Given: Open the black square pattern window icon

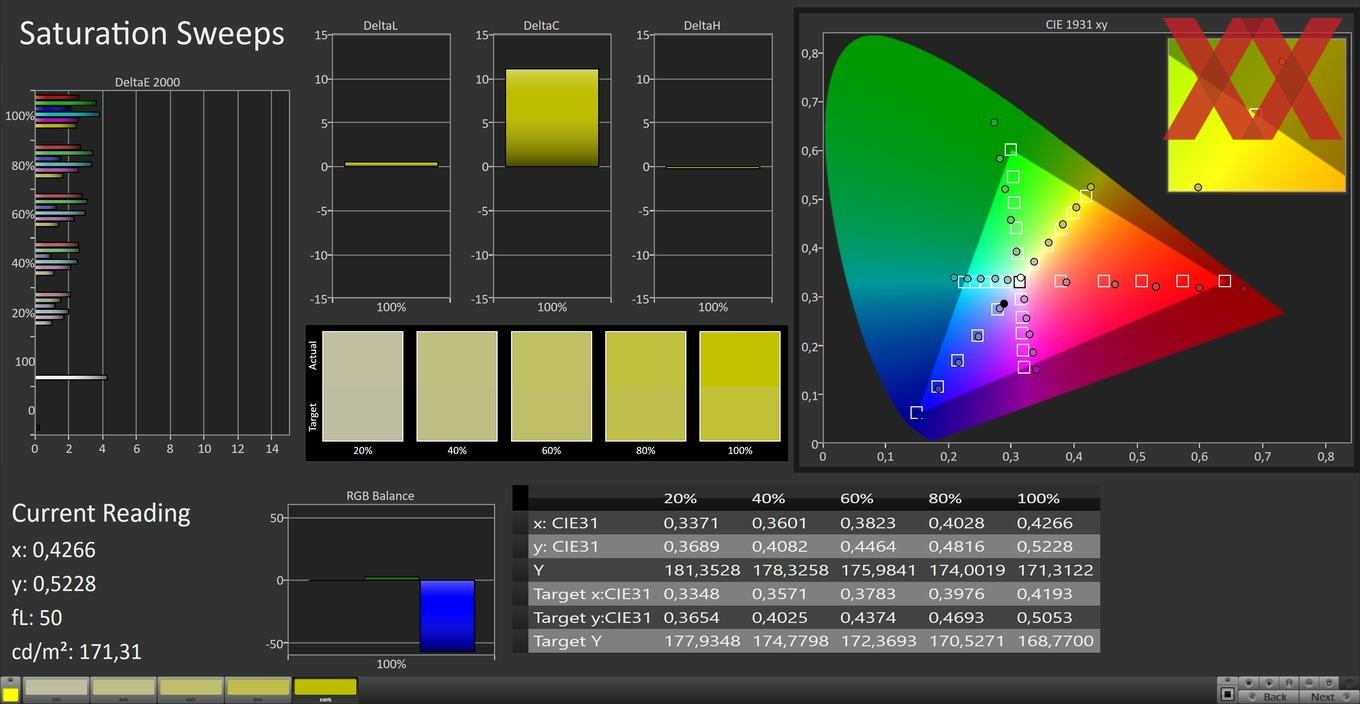Looking at the screenshot, I should pos(1227,694).
